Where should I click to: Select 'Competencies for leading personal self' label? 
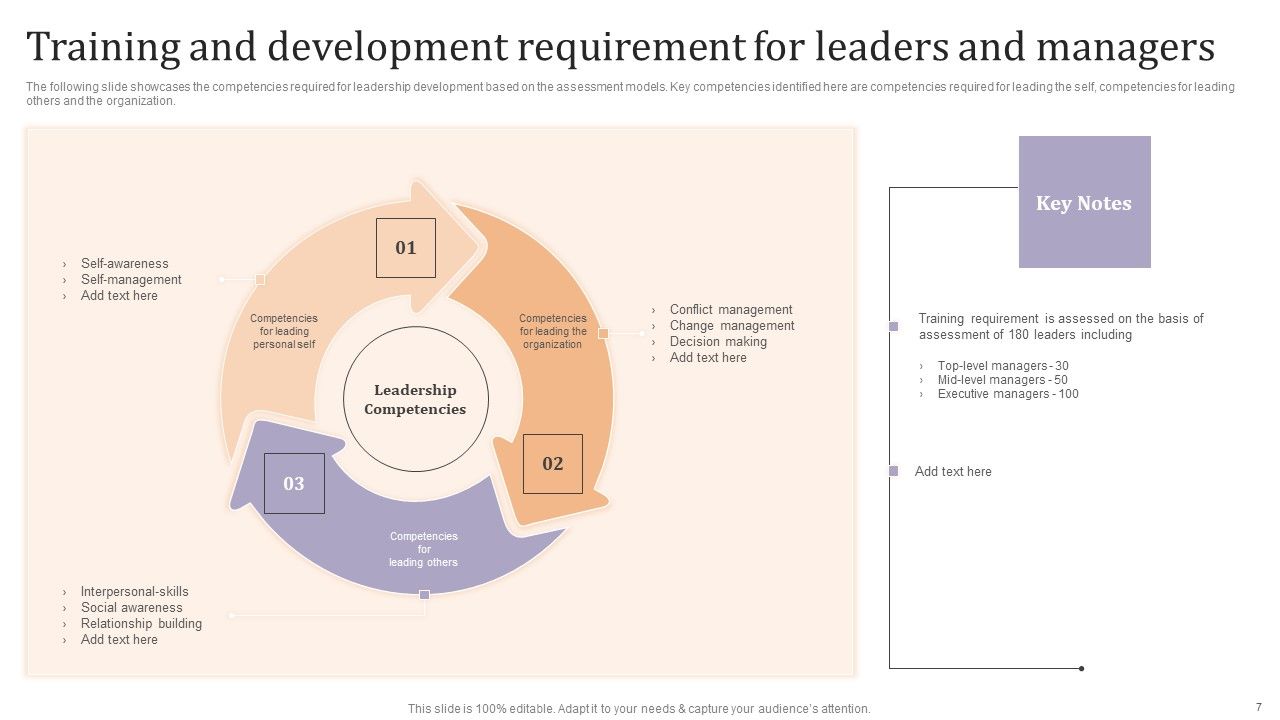[284, 331]
